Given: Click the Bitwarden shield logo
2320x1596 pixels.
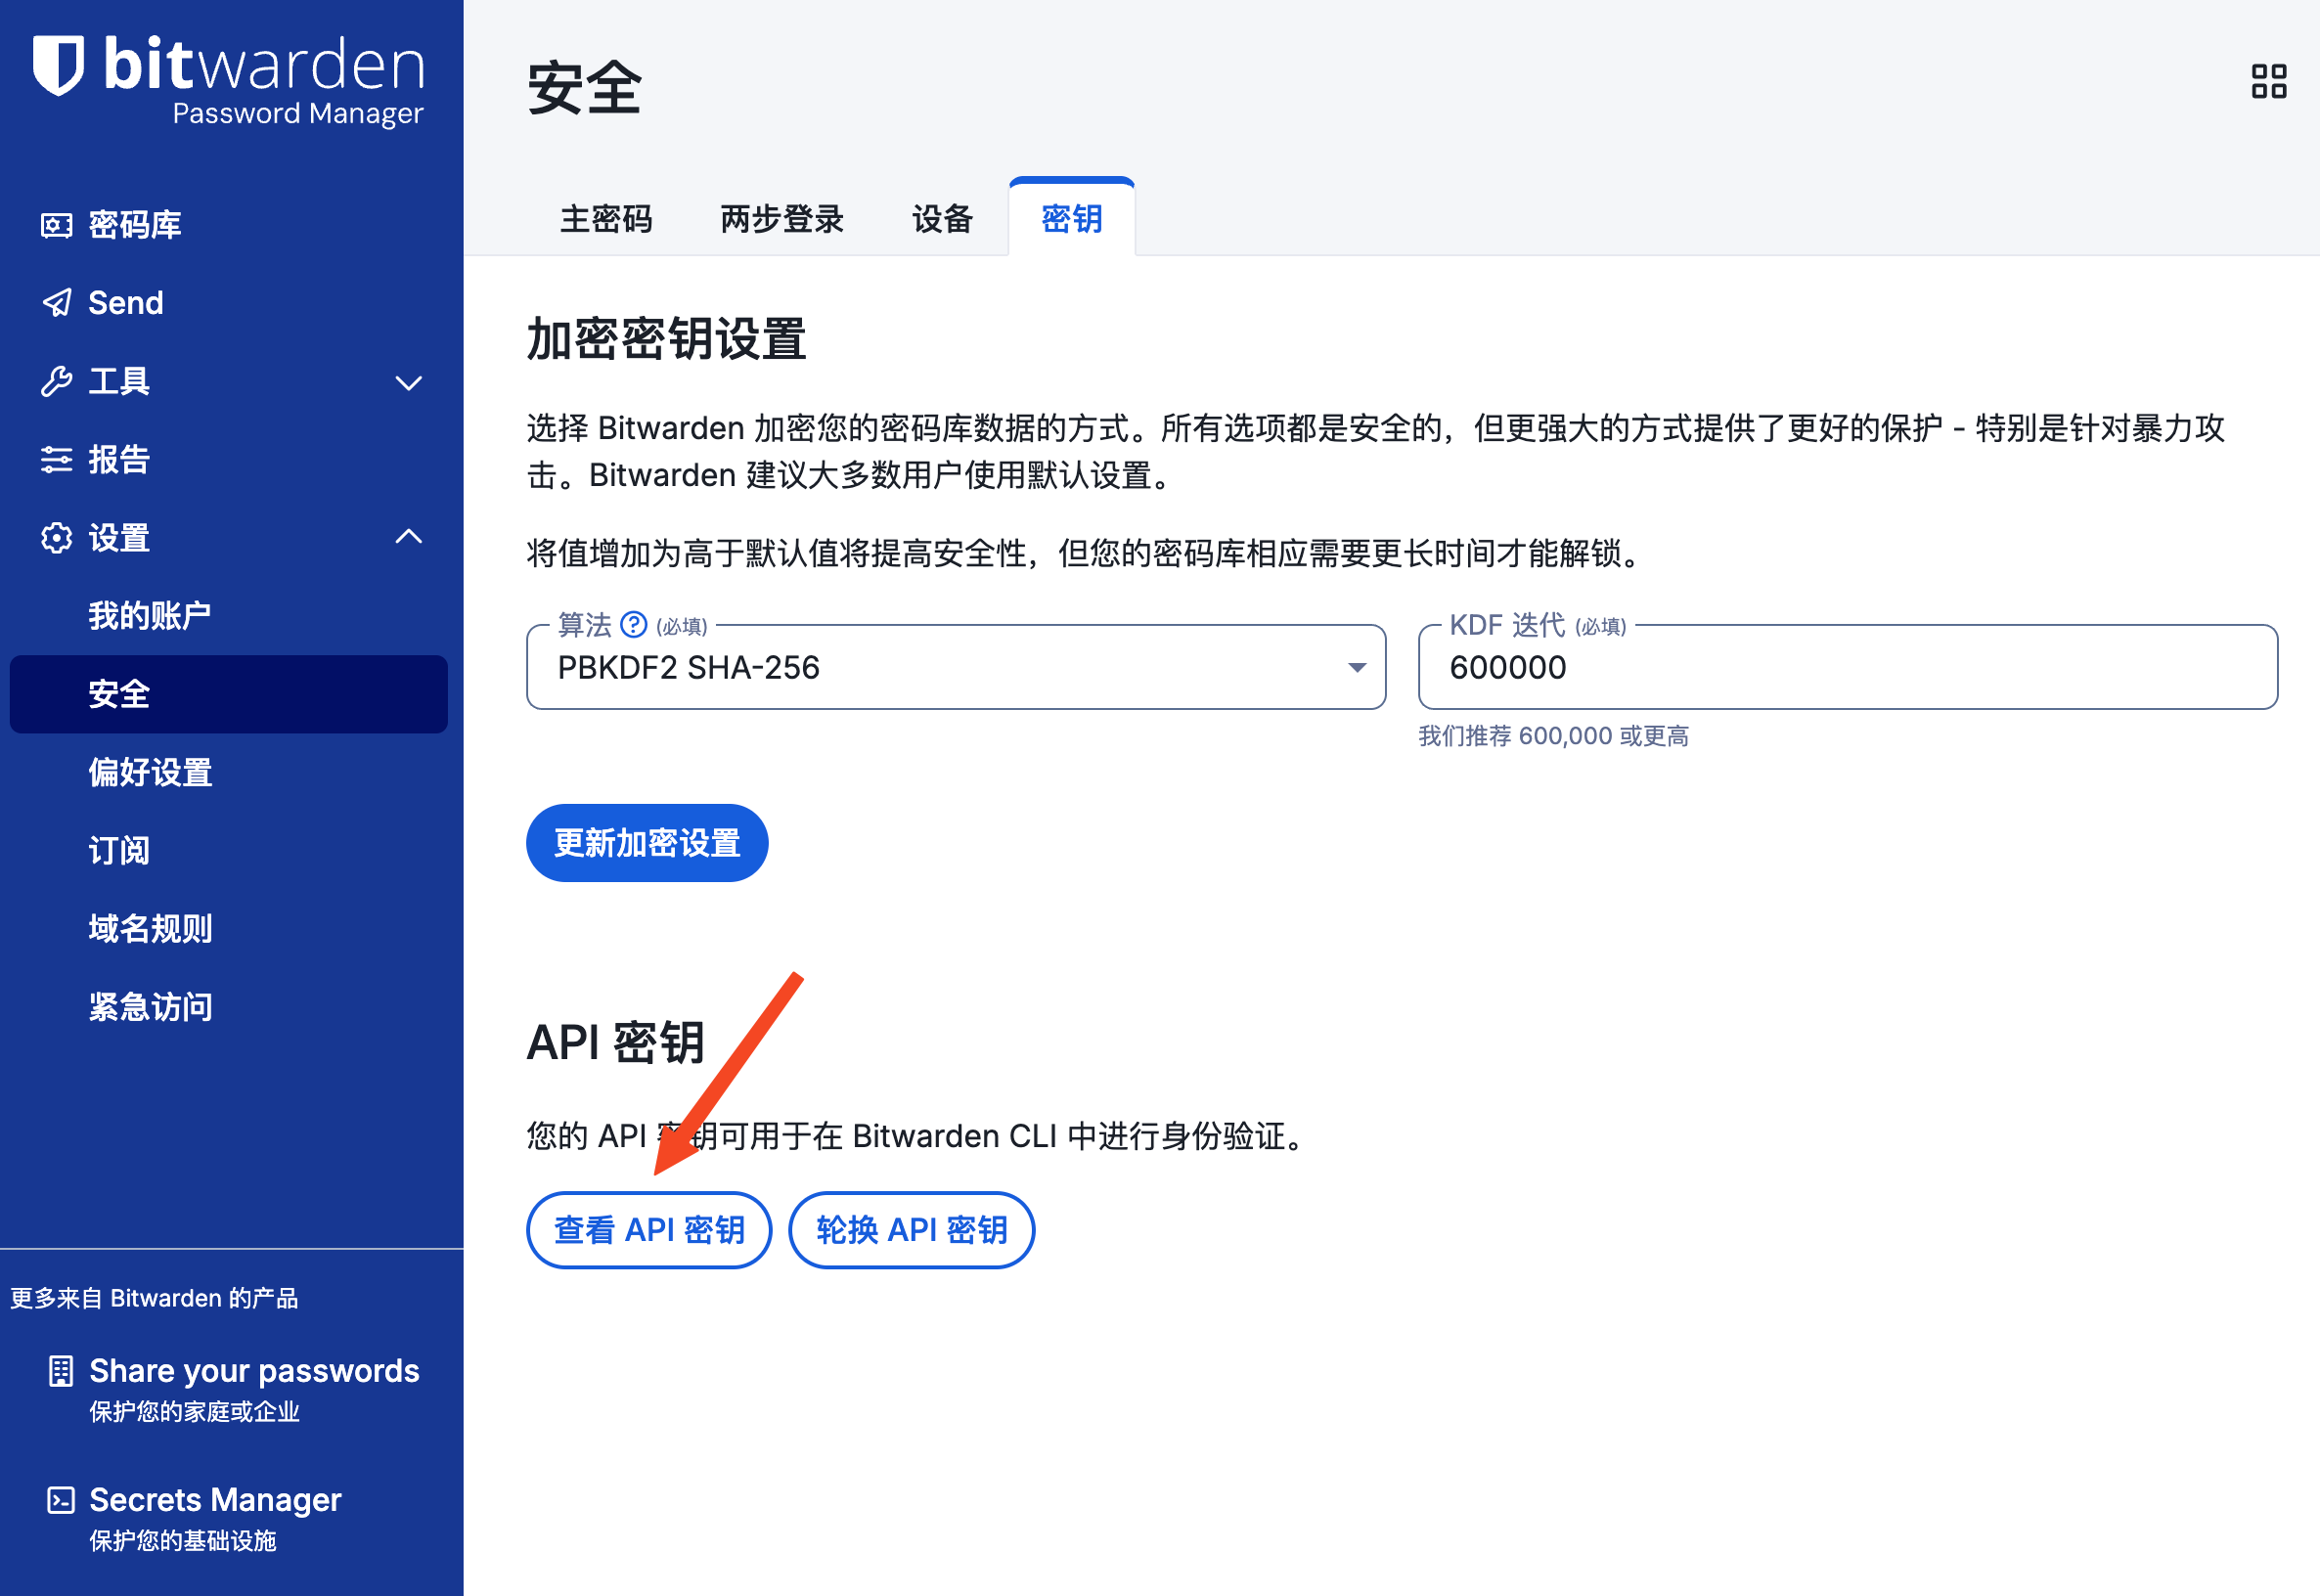Looking at the screenshot, I should coord(58,66).
